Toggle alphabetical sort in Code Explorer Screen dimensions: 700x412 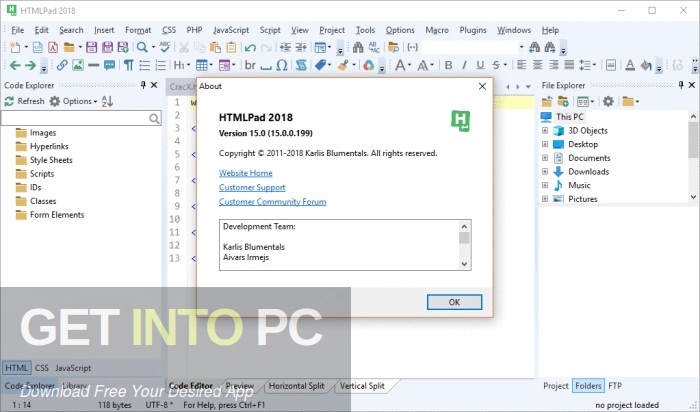(107, 101)
